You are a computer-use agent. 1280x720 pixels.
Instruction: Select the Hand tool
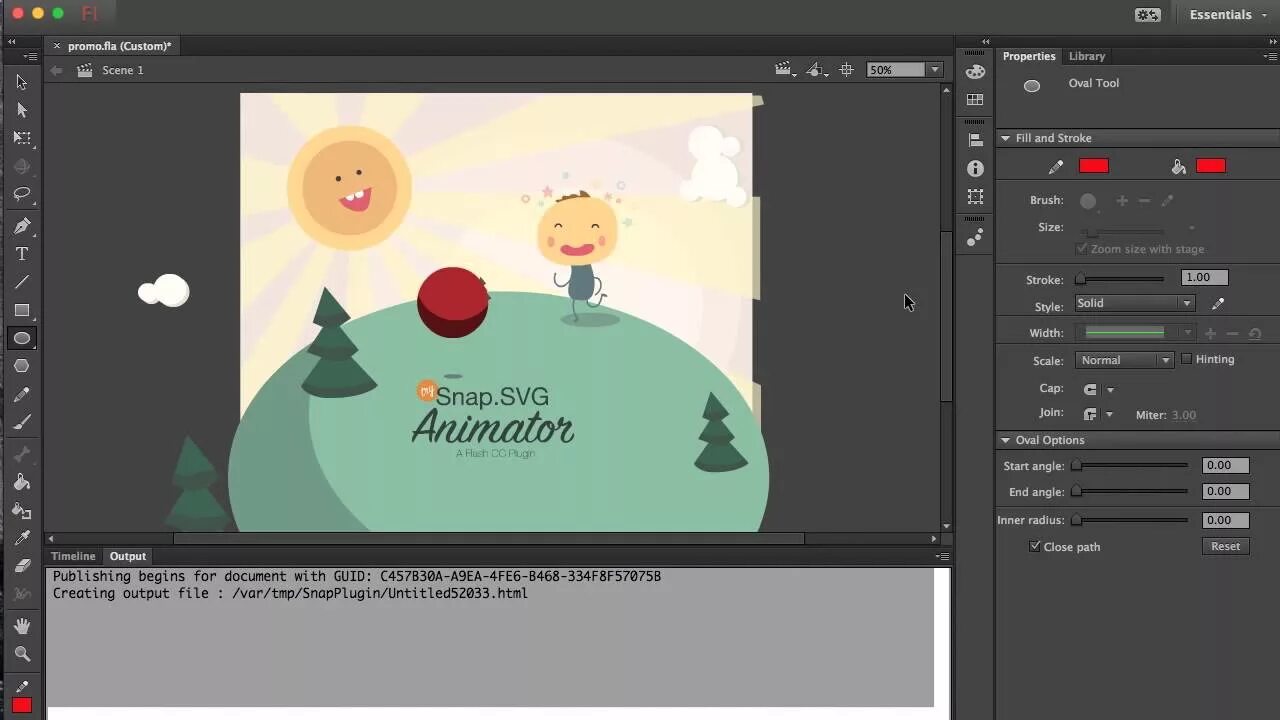tap(22, 626)
